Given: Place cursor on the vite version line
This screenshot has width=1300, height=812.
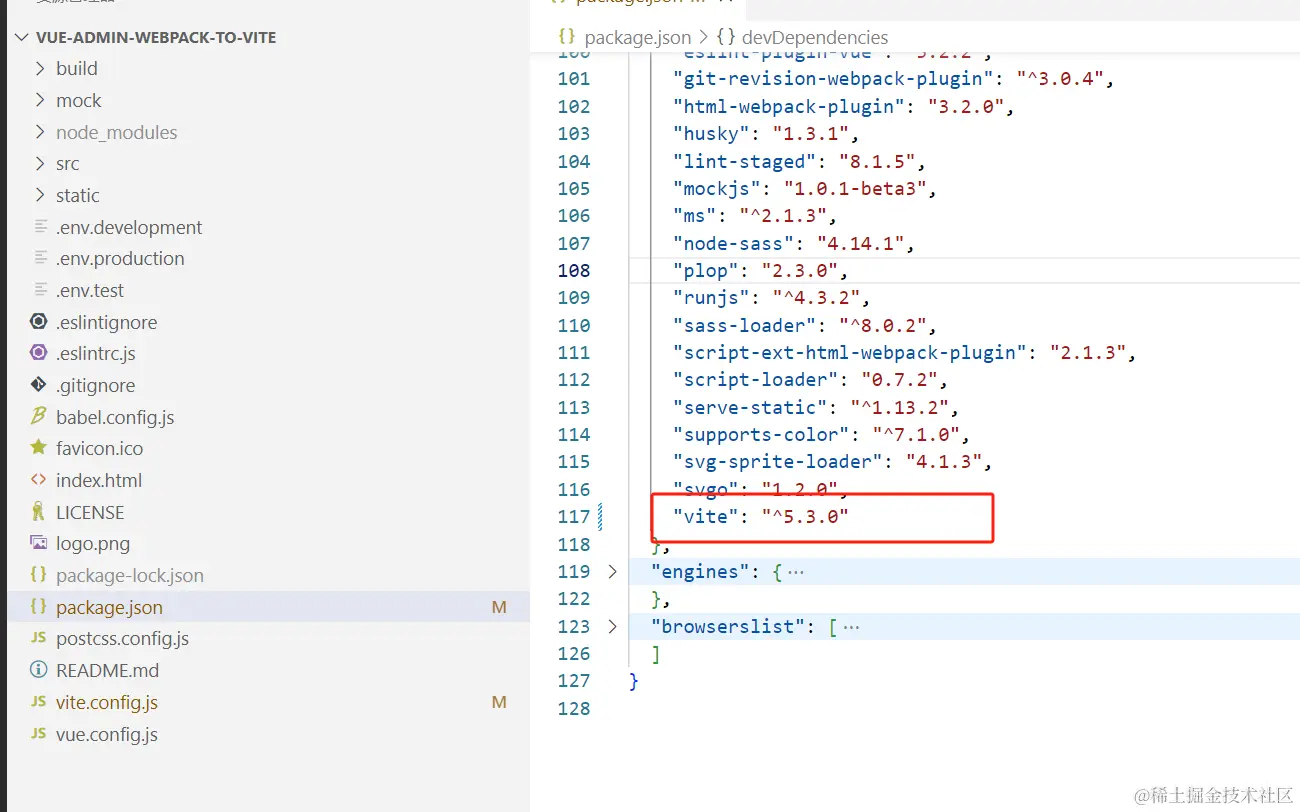Looking at the screenshot, I should coord(760,517).
